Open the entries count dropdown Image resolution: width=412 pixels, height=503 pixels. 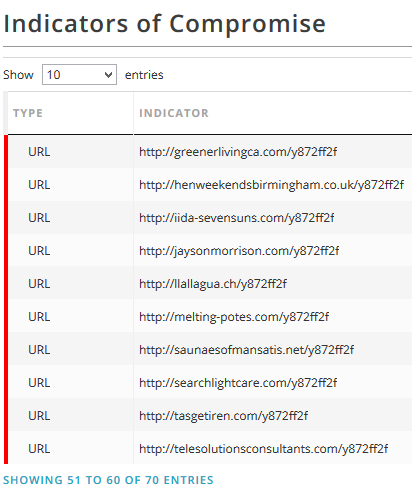[x=79, y=75]
